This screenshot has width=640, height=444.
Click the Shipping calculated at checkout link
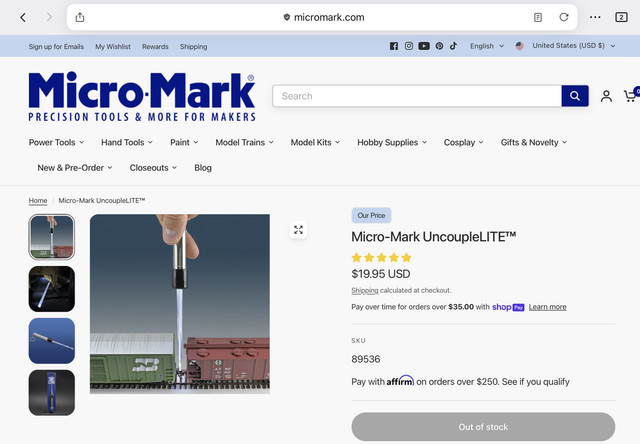pos(364,290)
